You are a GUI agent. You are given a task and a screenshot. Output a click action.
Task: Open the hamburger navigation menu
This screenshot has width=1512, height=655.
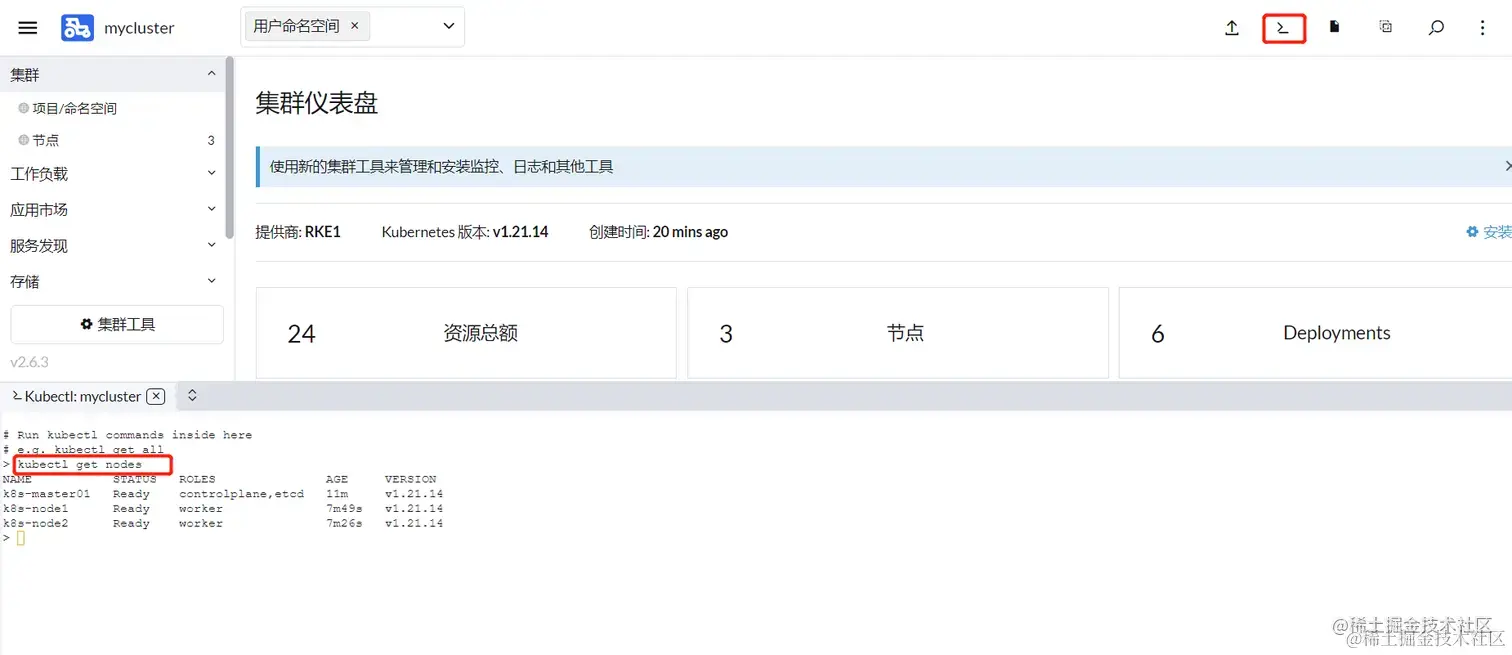pos(28,28)
